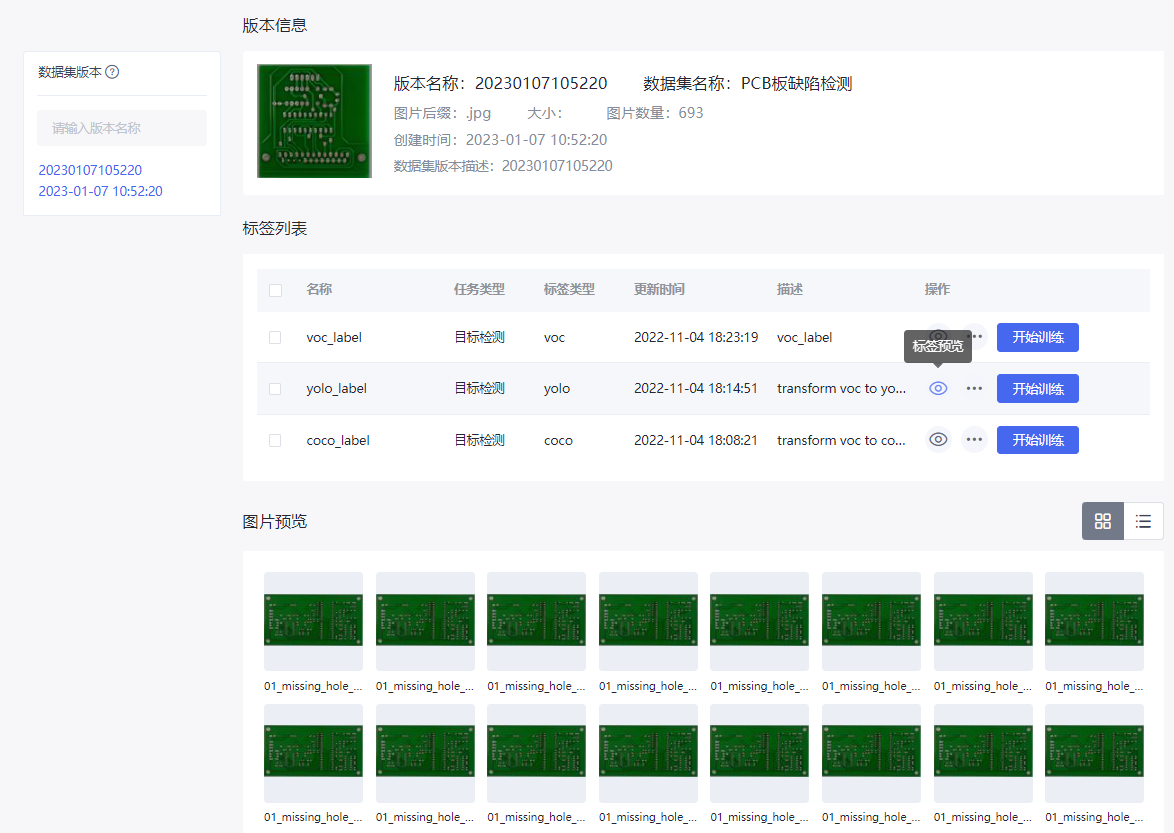1174x833 pixels.
Task: Toggle select-all checkbox in table header
Action: point(275,290)
